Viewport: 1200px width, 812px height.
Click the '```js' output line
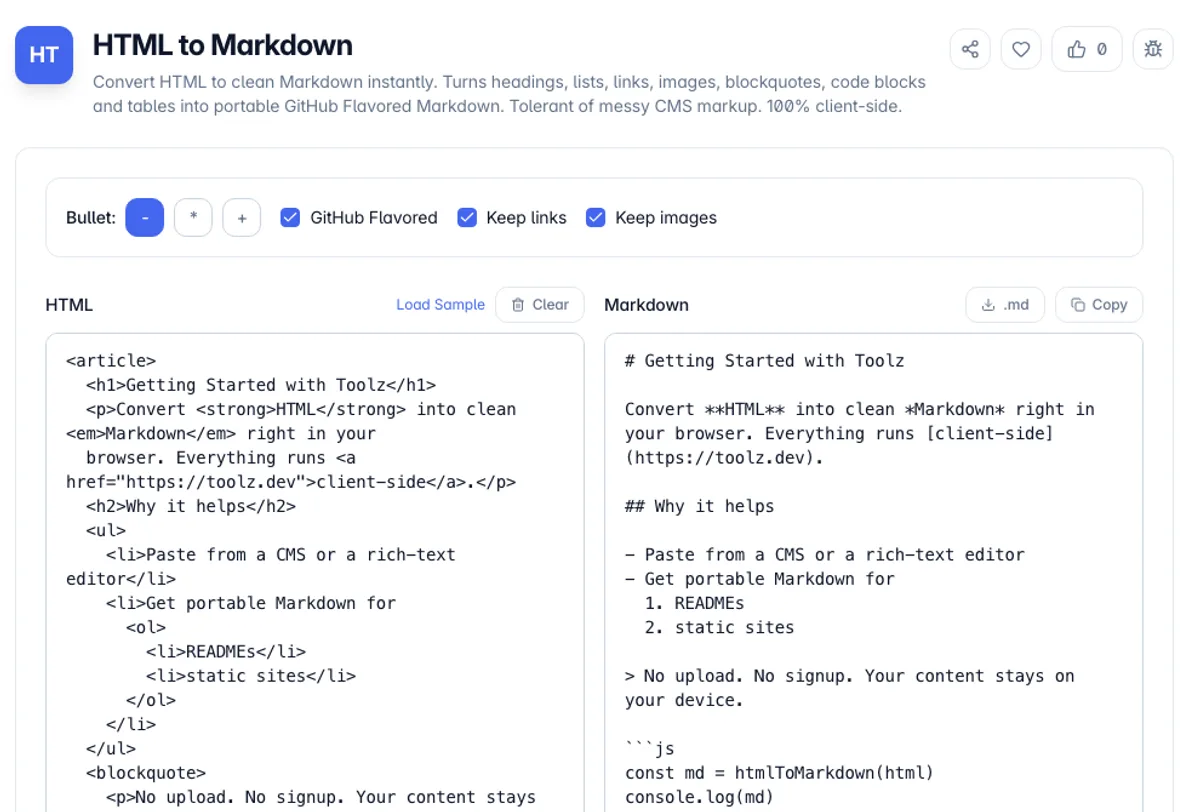point(650,749)
